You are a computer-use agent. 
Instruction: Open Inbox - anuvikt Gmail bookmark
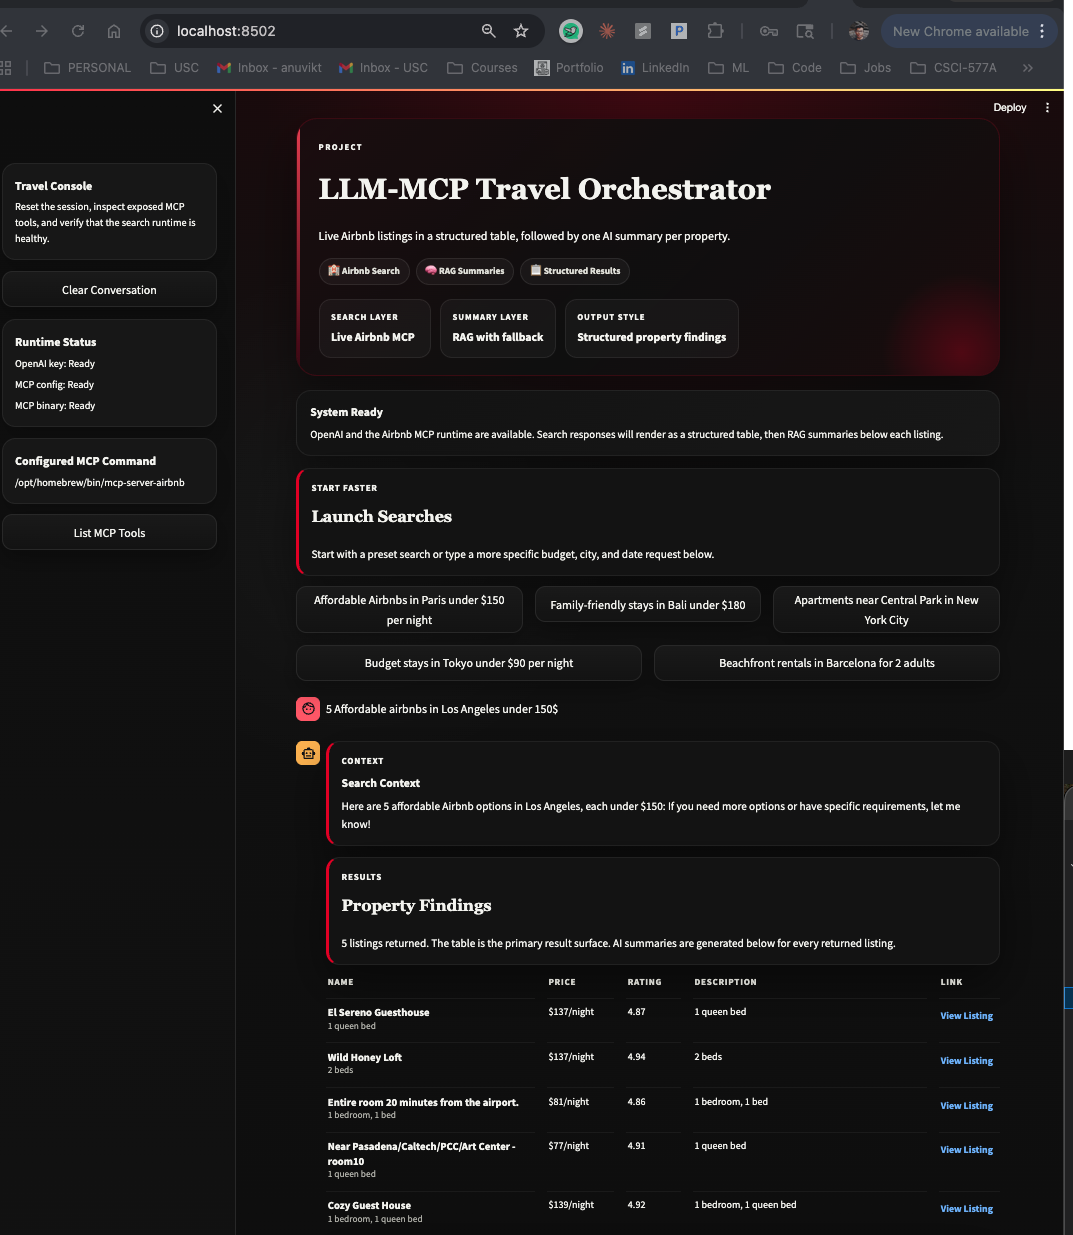click(x=270, y=68)
